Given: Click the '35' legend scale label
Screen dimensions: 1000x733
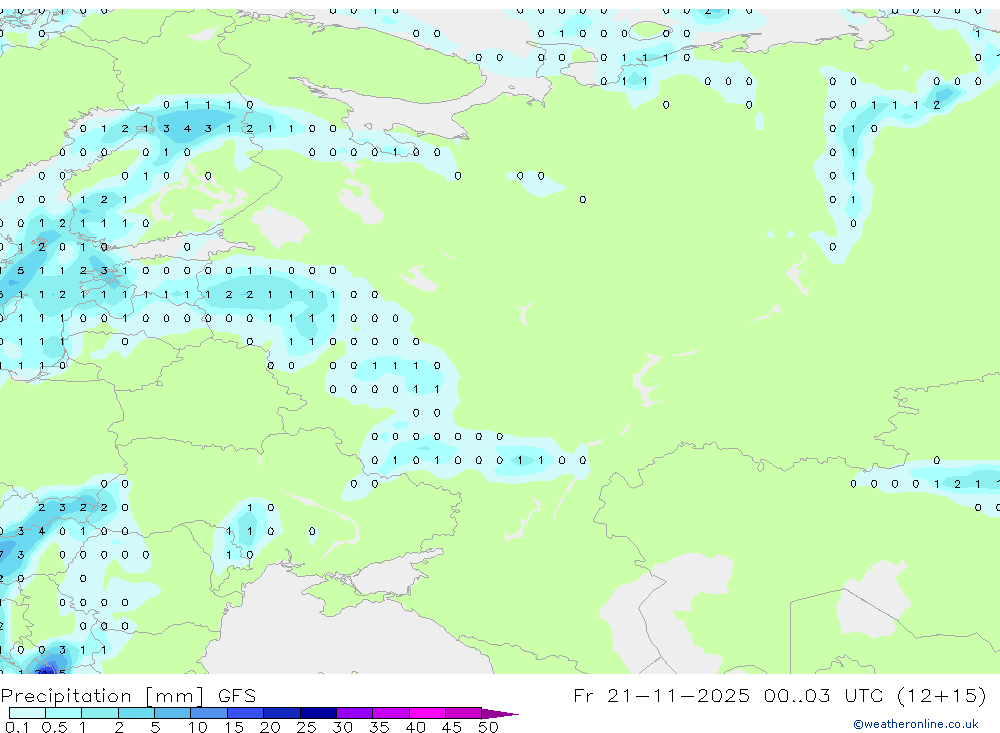Looking at the screenshot, I should pos(379,727).
